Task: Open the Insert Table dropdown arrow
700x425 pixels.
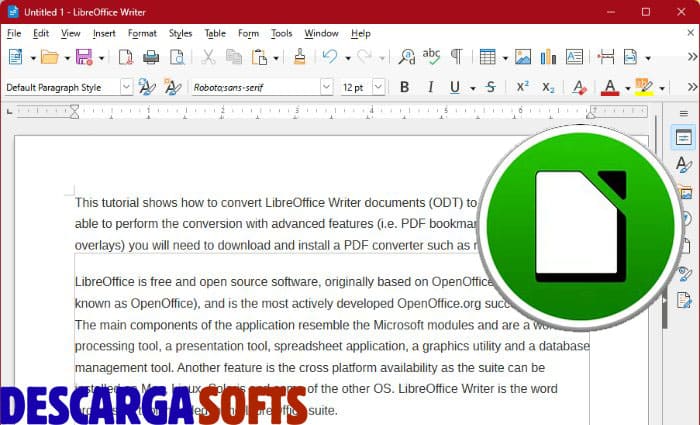Action: [x=505, y=58]
